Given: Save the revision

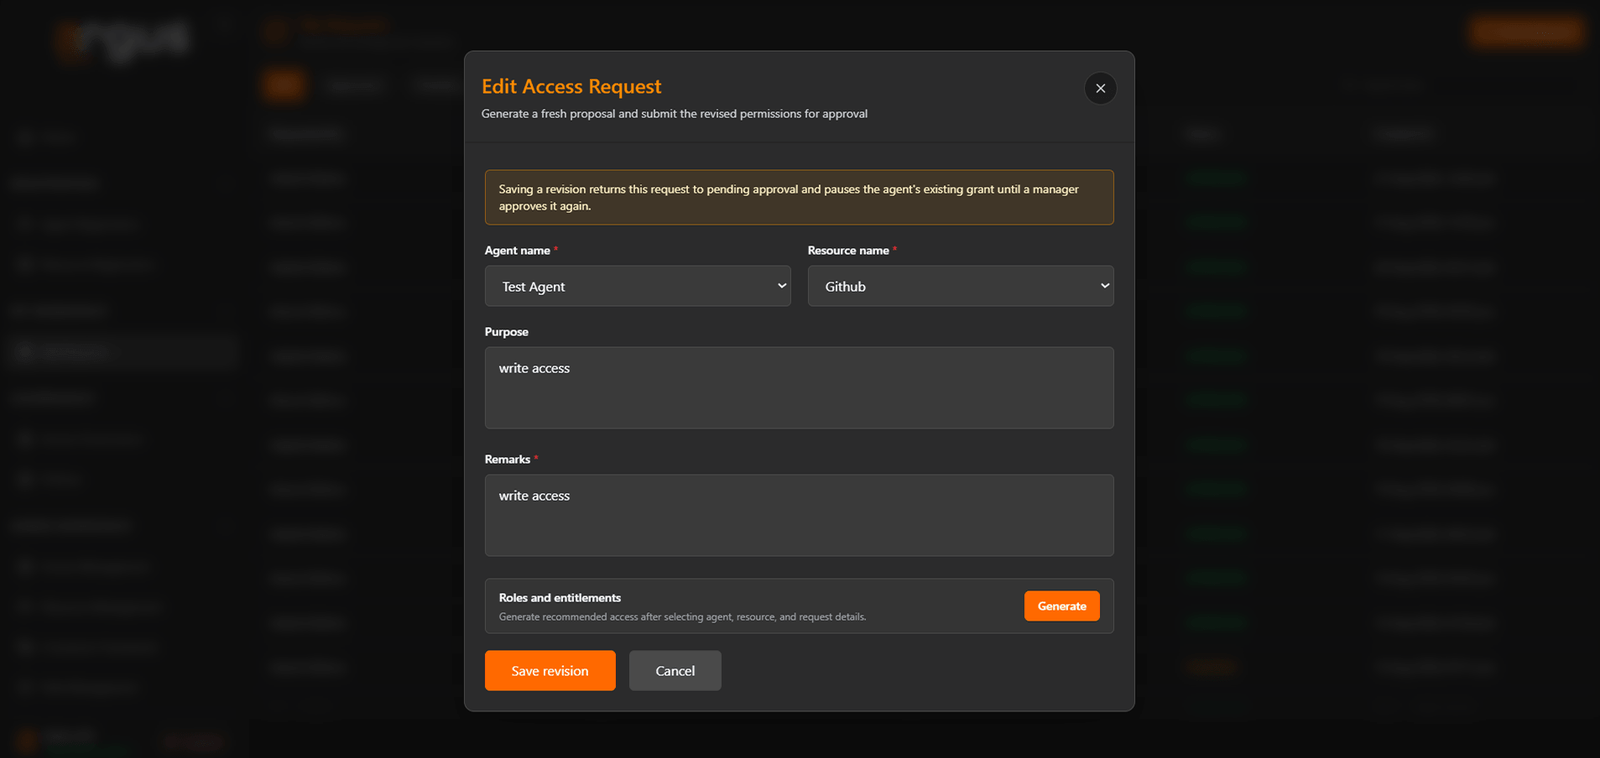Looking at the screenshot, I should 550,671.
